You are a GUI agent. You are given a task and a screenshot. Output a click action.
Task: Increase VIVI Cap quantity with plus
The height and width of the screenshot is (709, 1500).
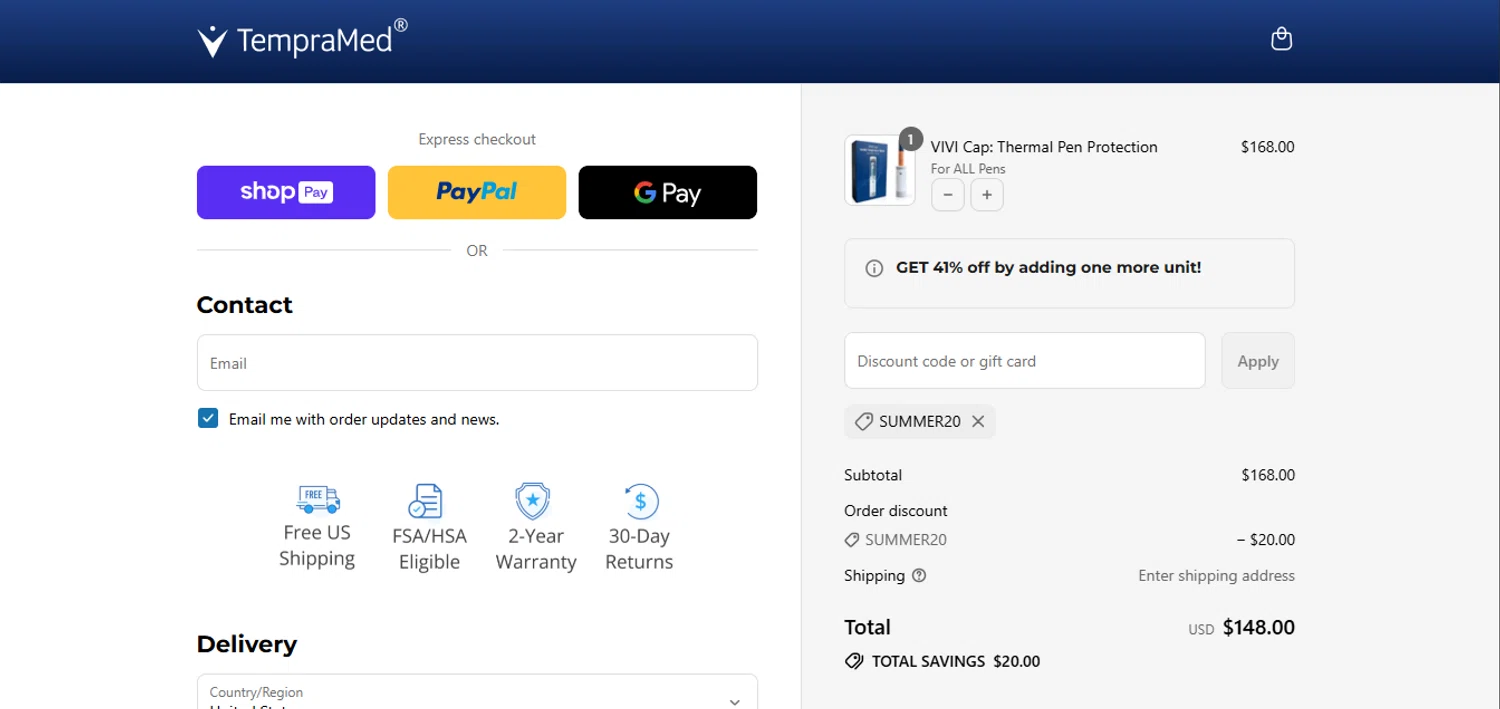987,195
